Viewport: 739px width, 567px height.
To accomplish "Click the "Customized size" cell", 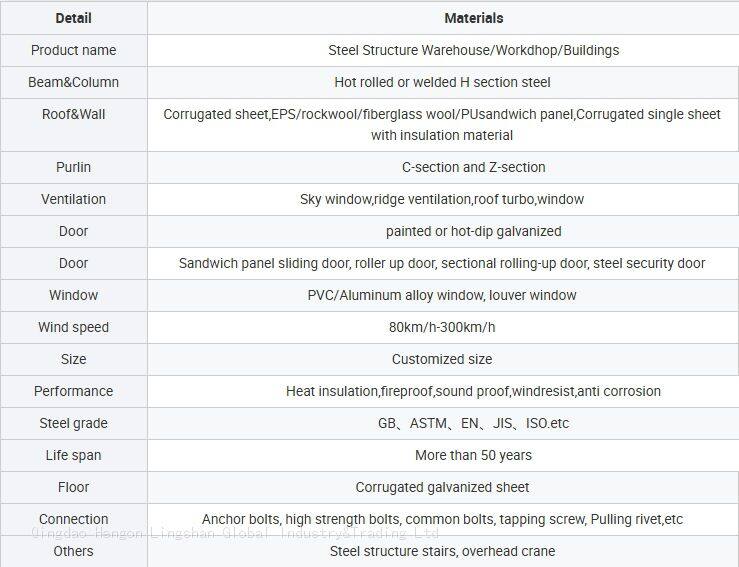I will (x=442, y=359).
